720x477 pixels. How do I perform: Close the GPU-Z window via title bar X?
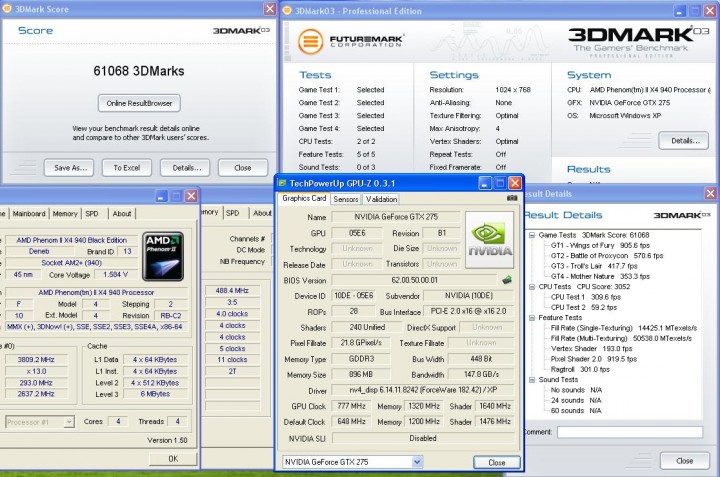point(515,184)
